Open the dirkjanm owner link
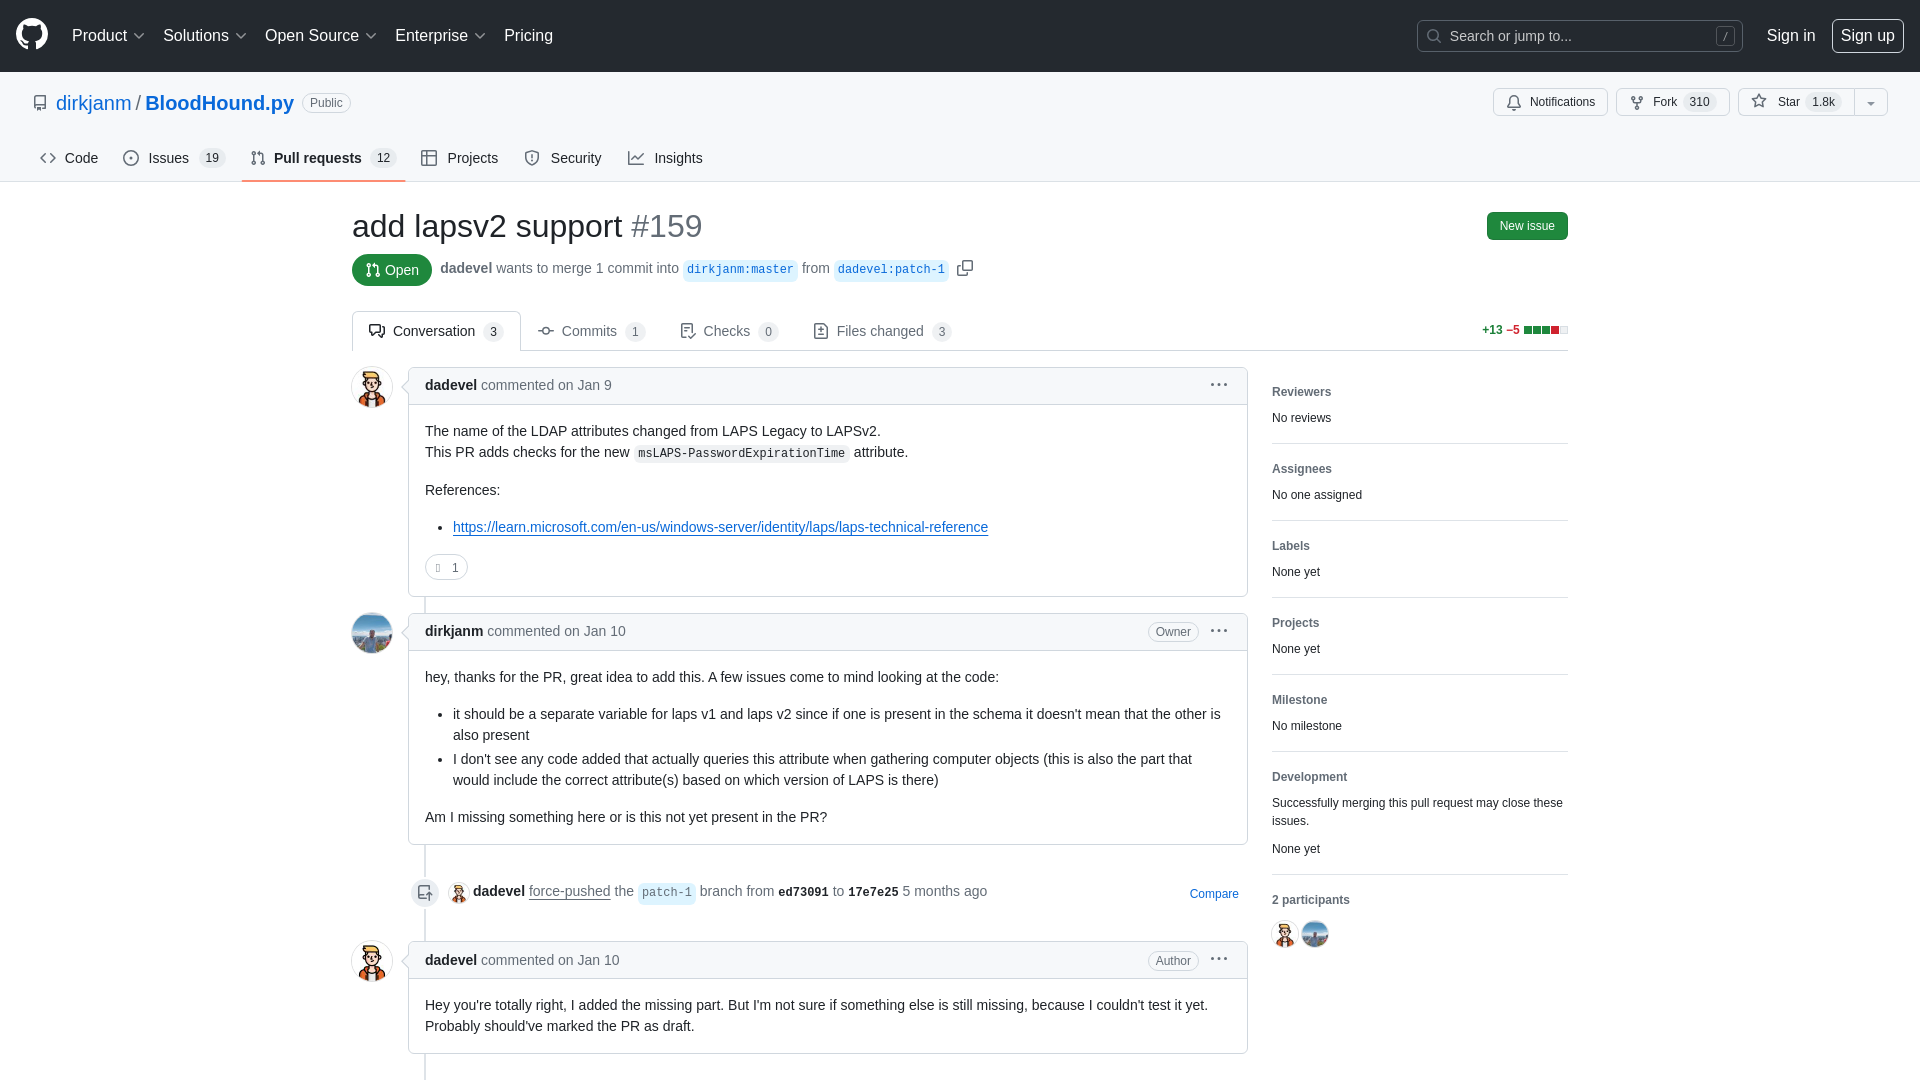This screenshot has height=1080, width=1920. point(93,103)
